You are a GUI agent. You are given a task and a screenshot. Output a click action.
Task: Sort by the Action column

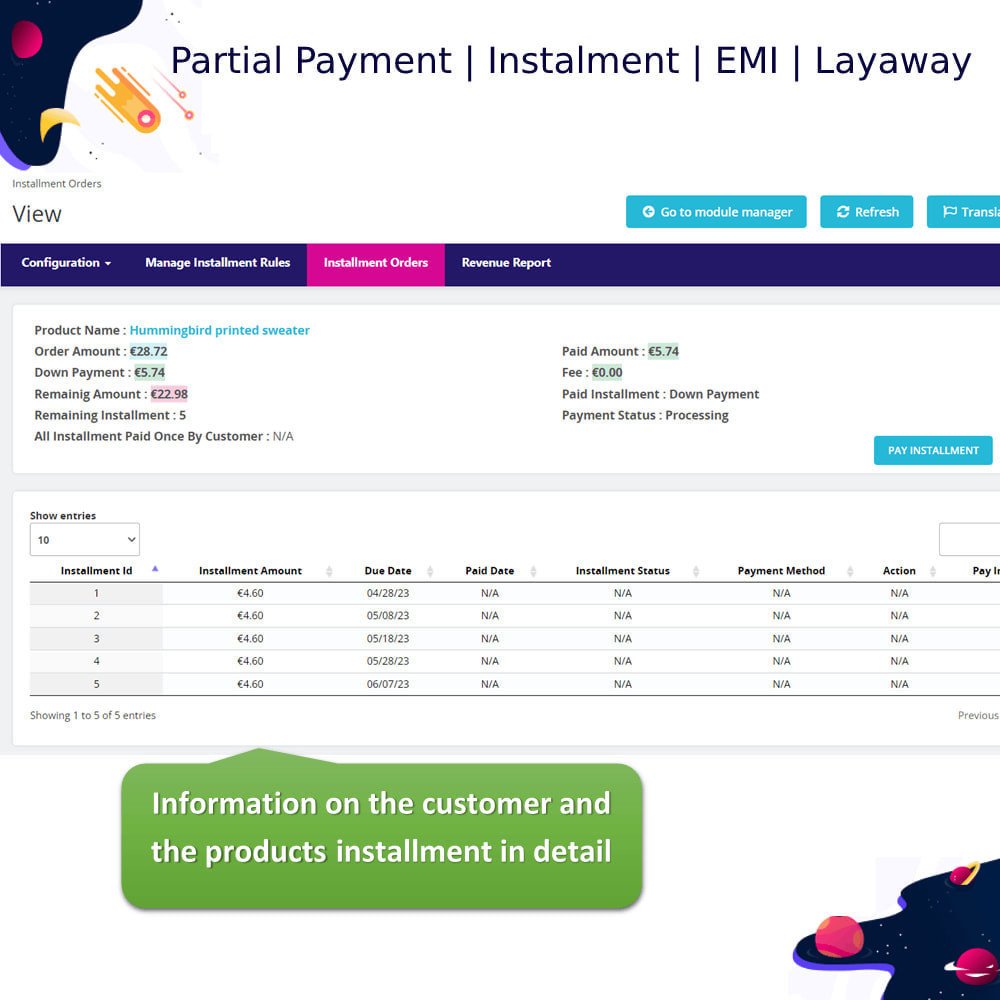pos(899,571)
